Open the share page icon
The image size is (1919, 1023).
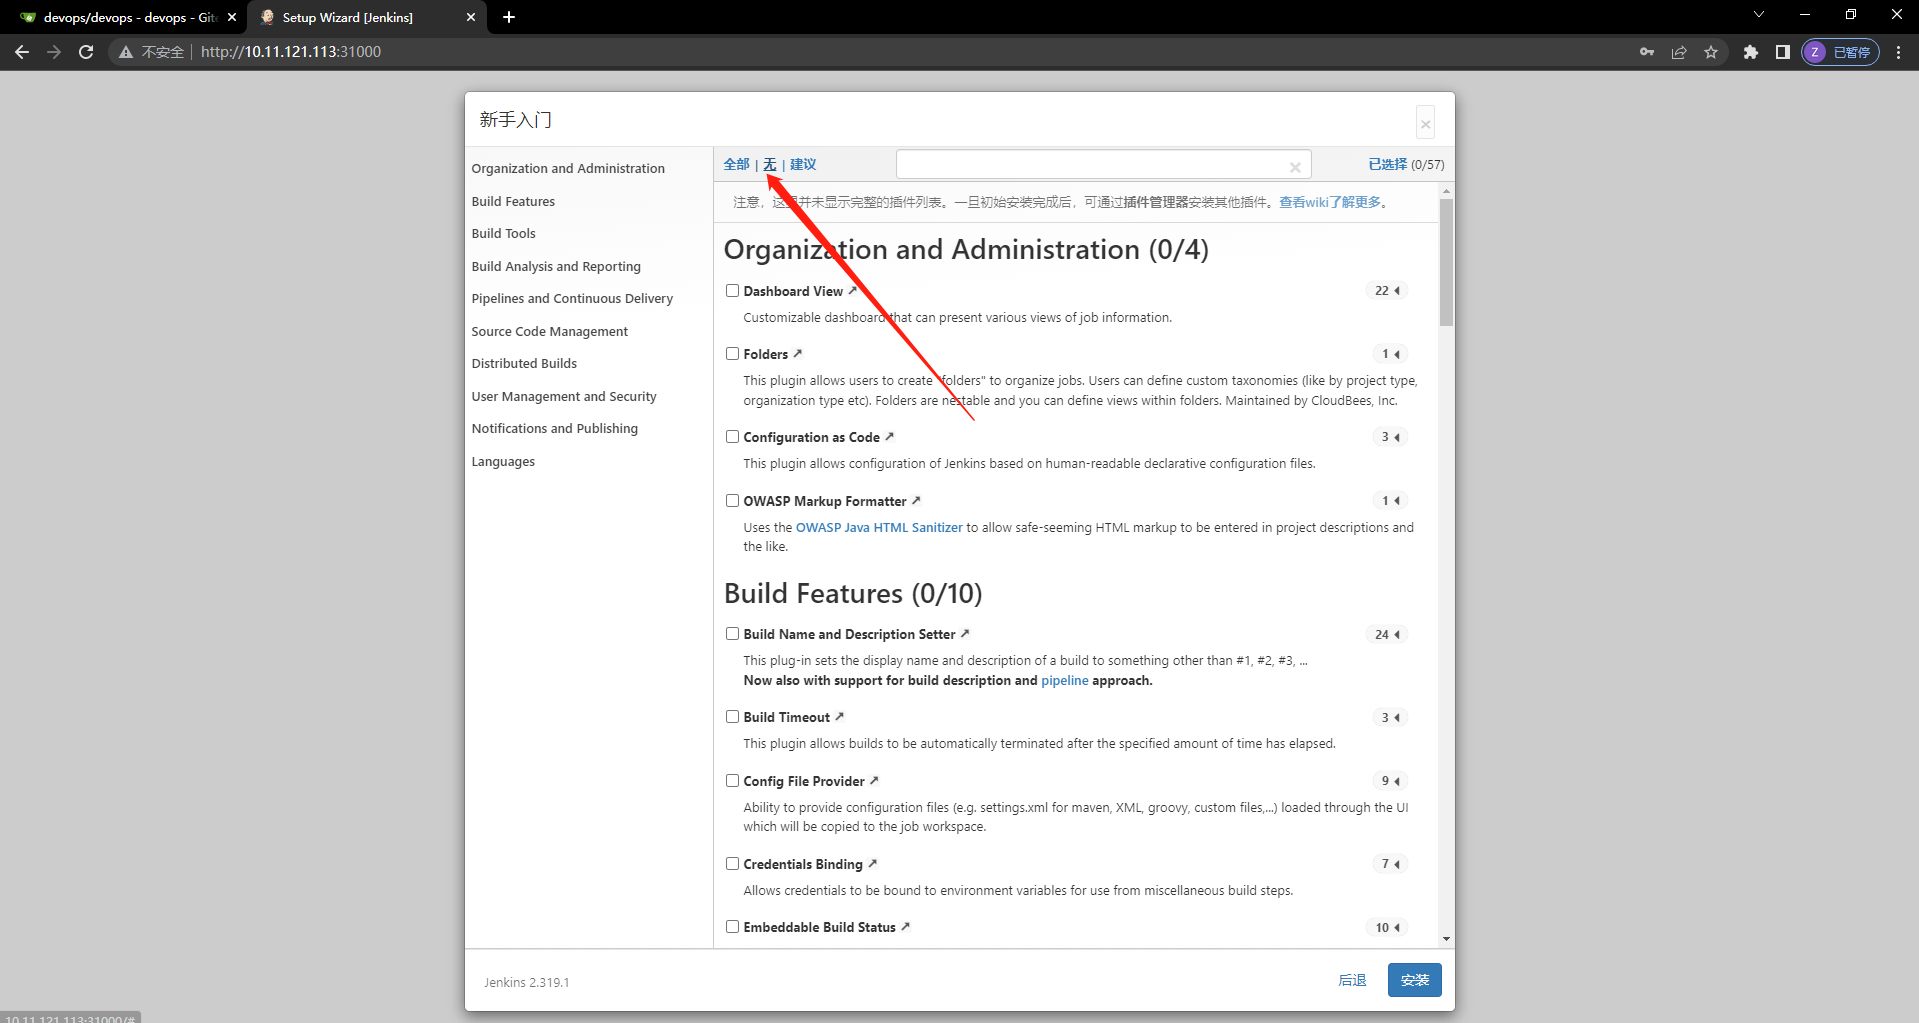(1679, 52)
